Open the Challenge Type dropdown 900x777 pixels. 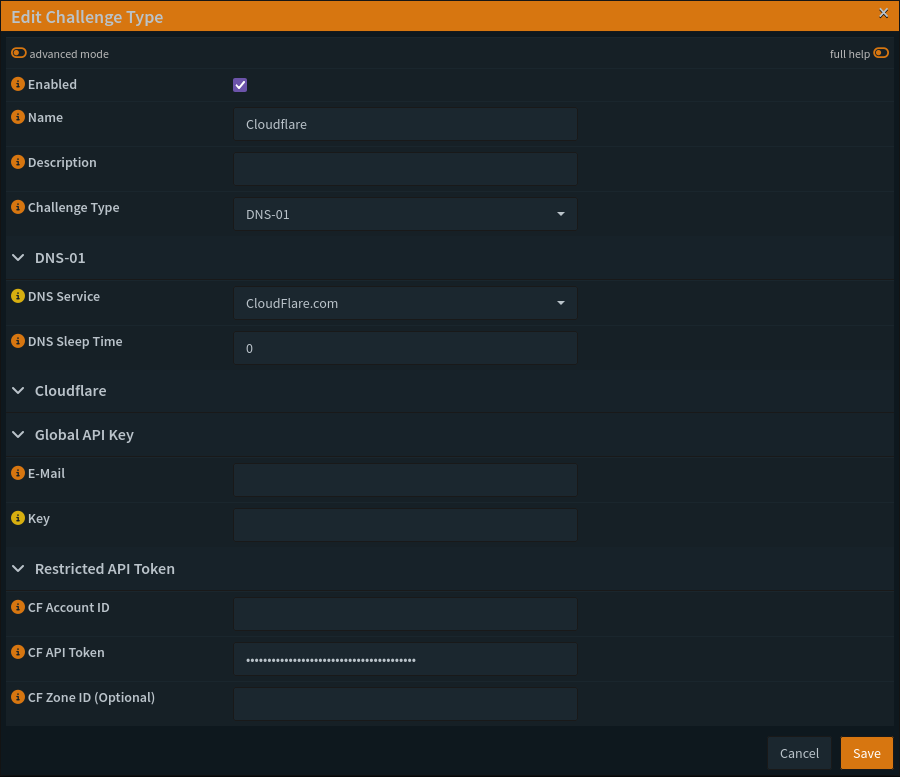[x=405, y=214]
